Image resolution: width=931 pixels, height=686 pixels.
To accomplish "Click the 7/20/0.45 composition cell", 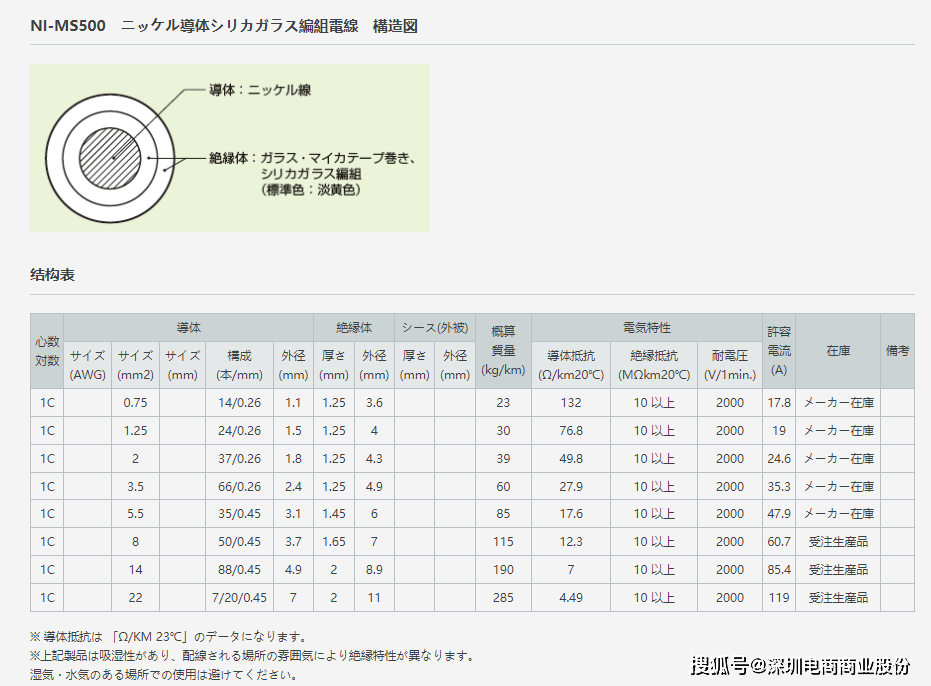I will pyautogui.click(x=239, y=598).
